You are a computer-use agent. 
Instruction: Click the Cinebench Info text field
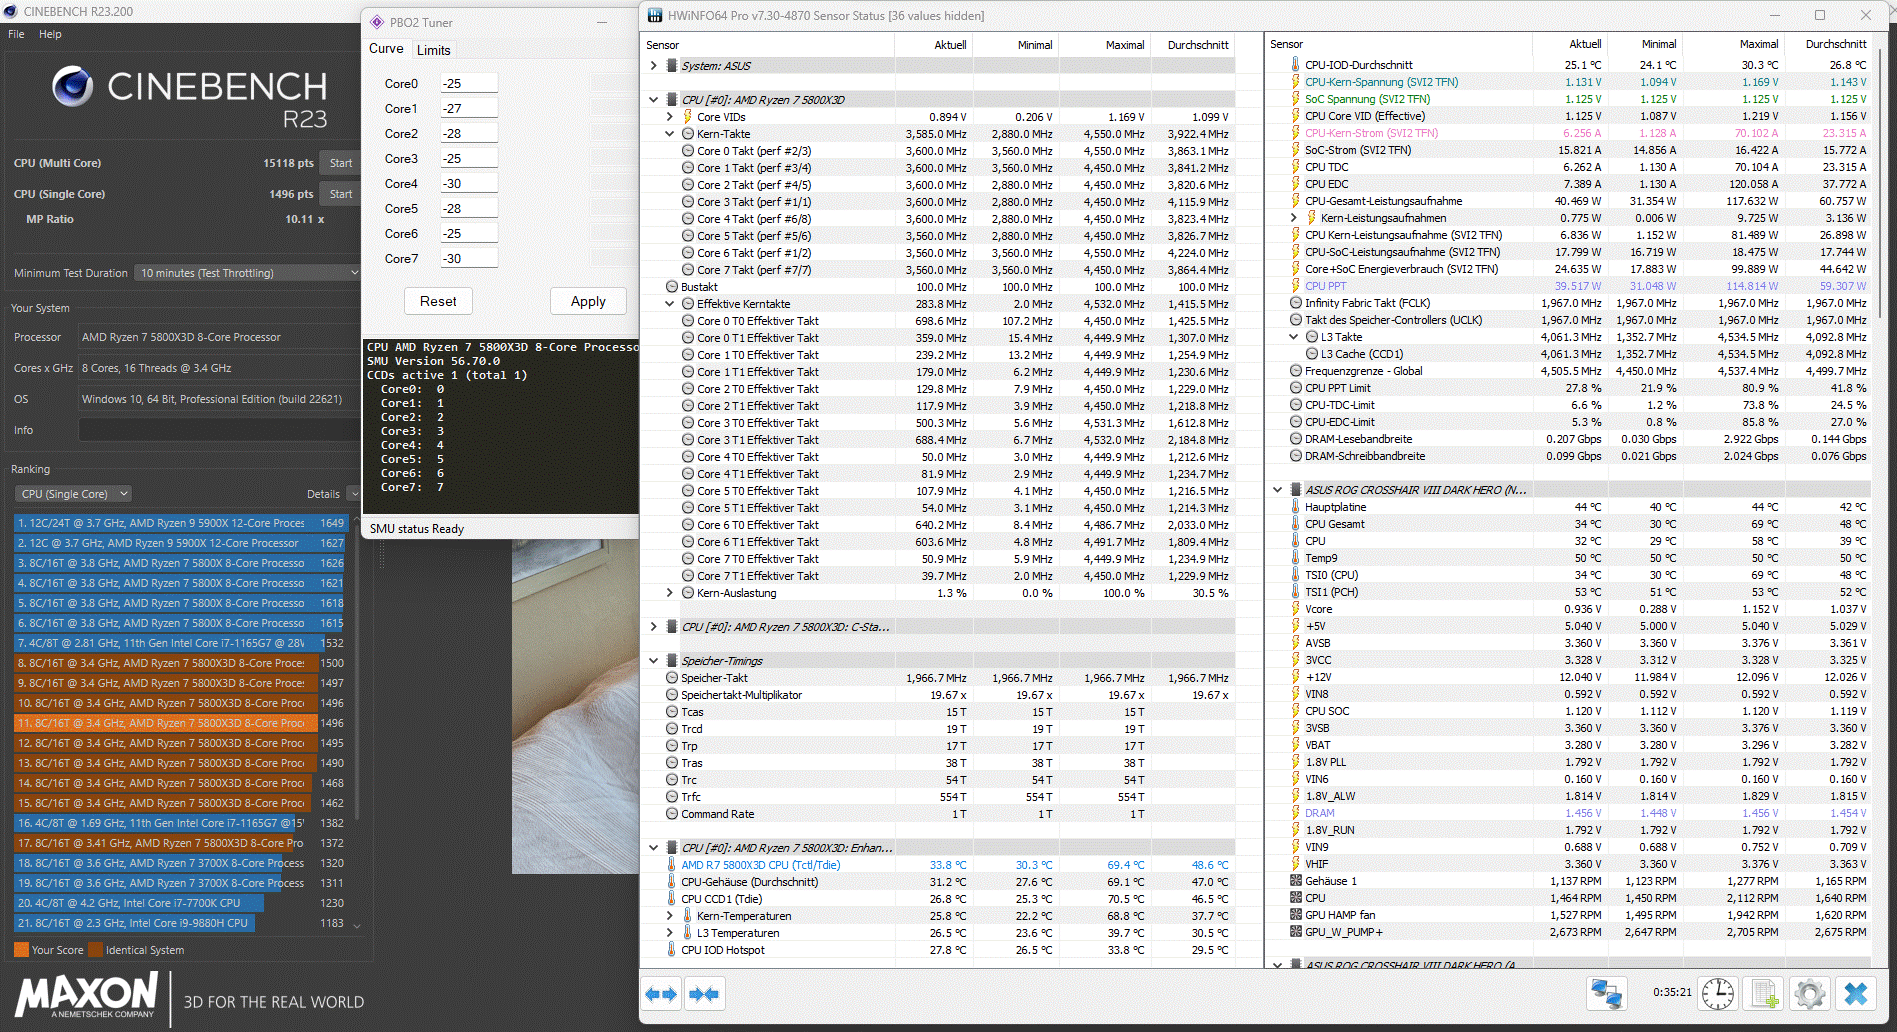point(218,430)
